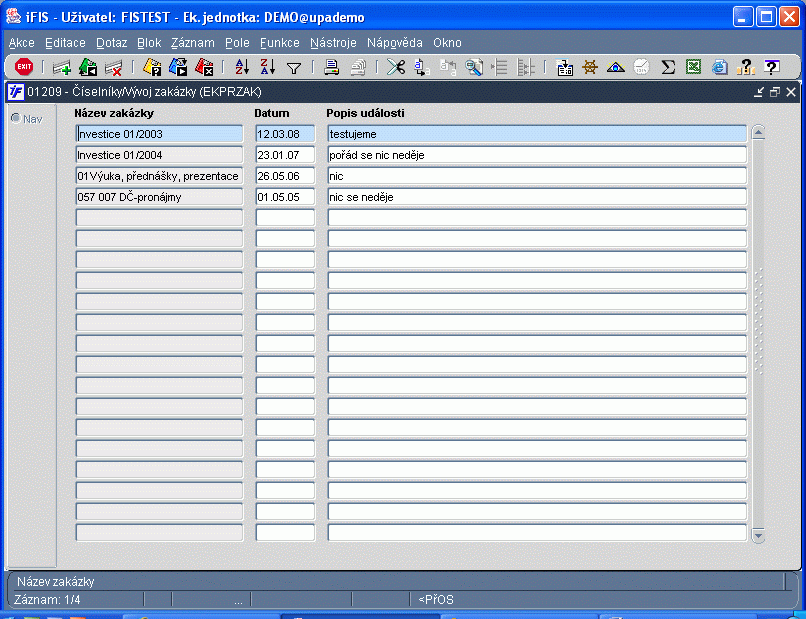Viewport: 806px width, 619px height.
Task: Click the 'Popis události' column header
Action: click(x=365, y=113)
